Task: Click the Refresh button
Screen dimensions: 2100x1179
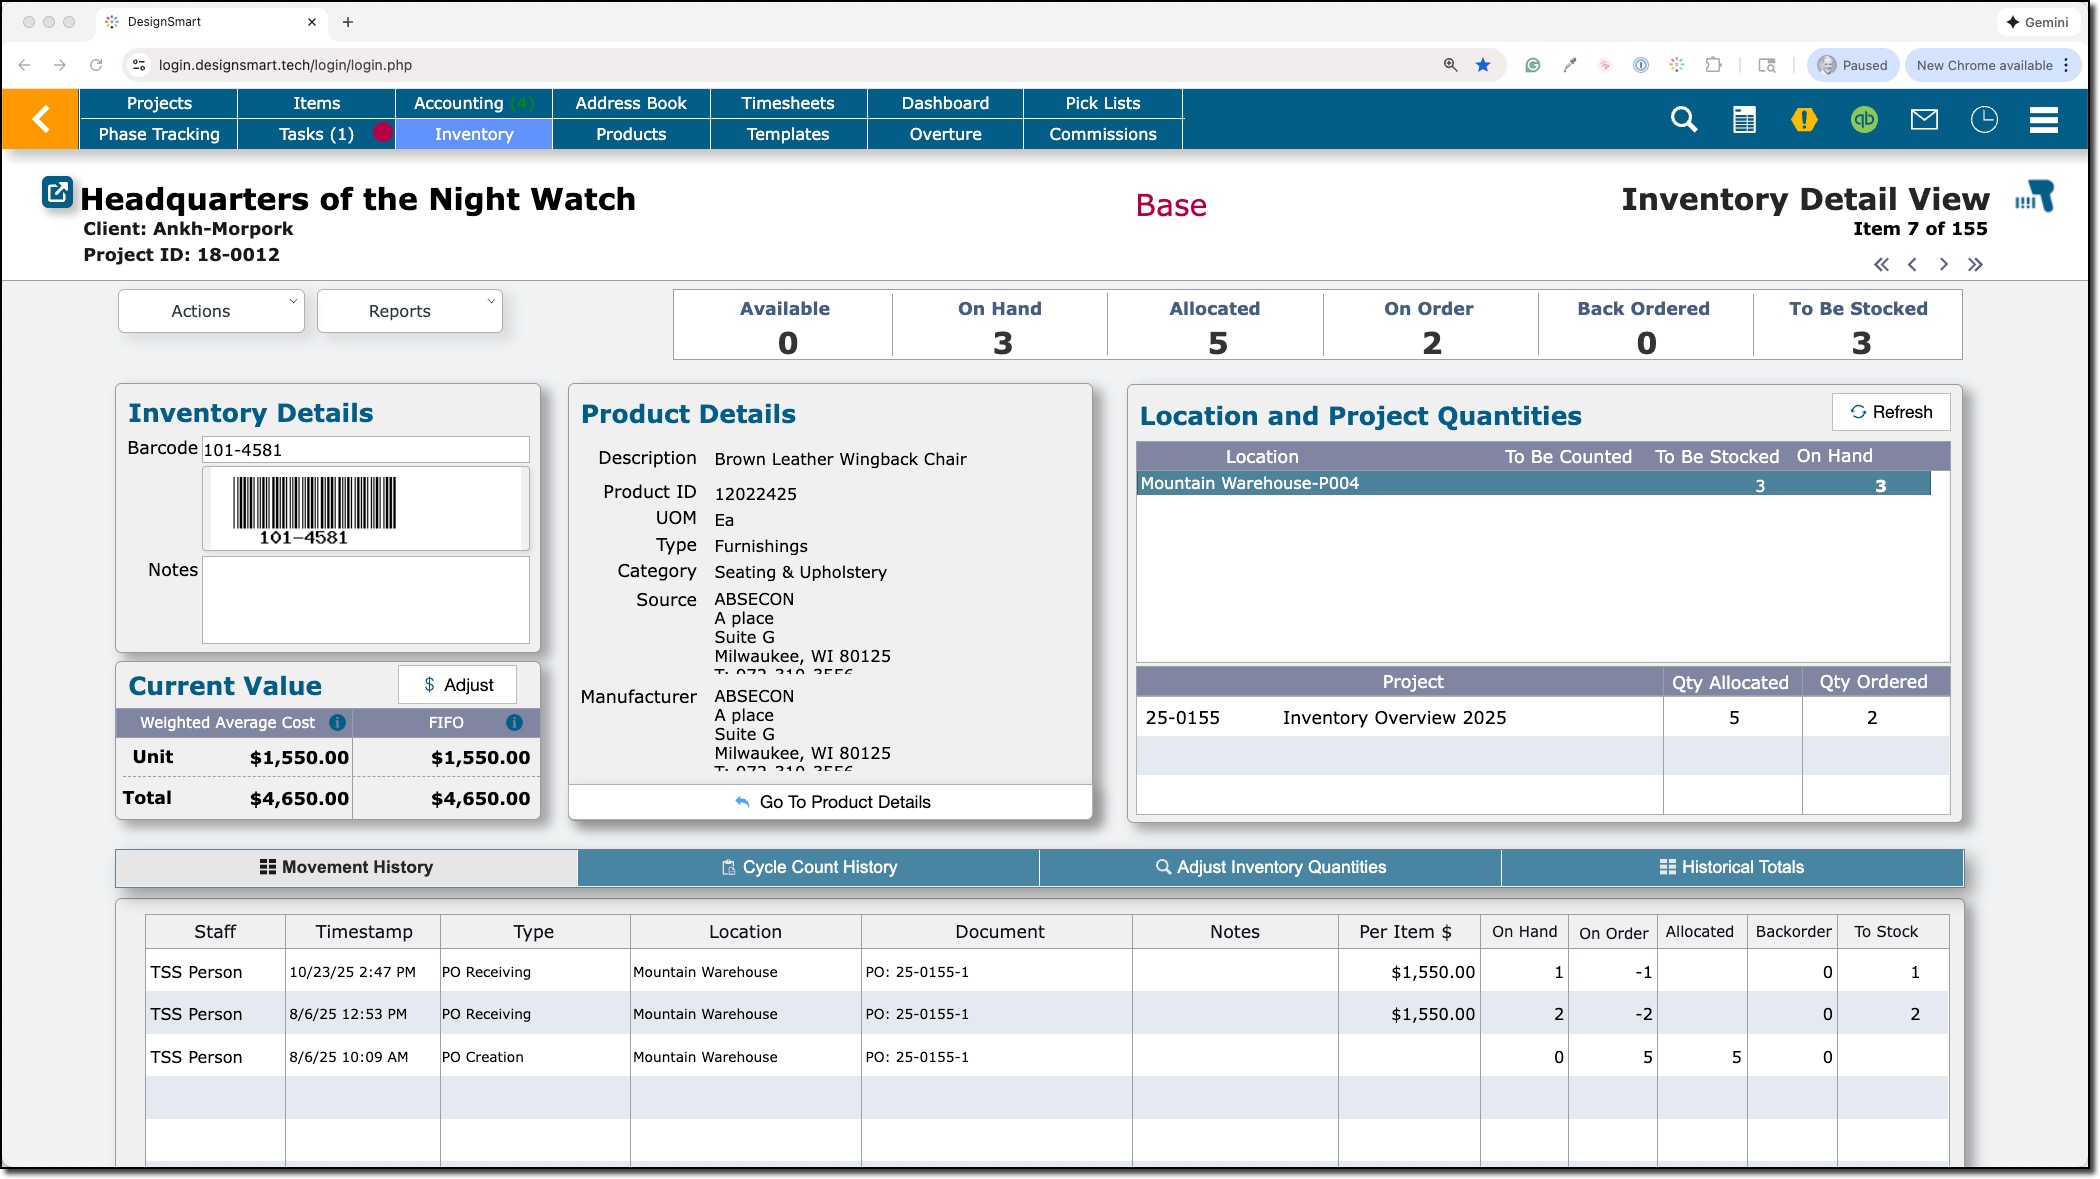Action: [1891, 412]
